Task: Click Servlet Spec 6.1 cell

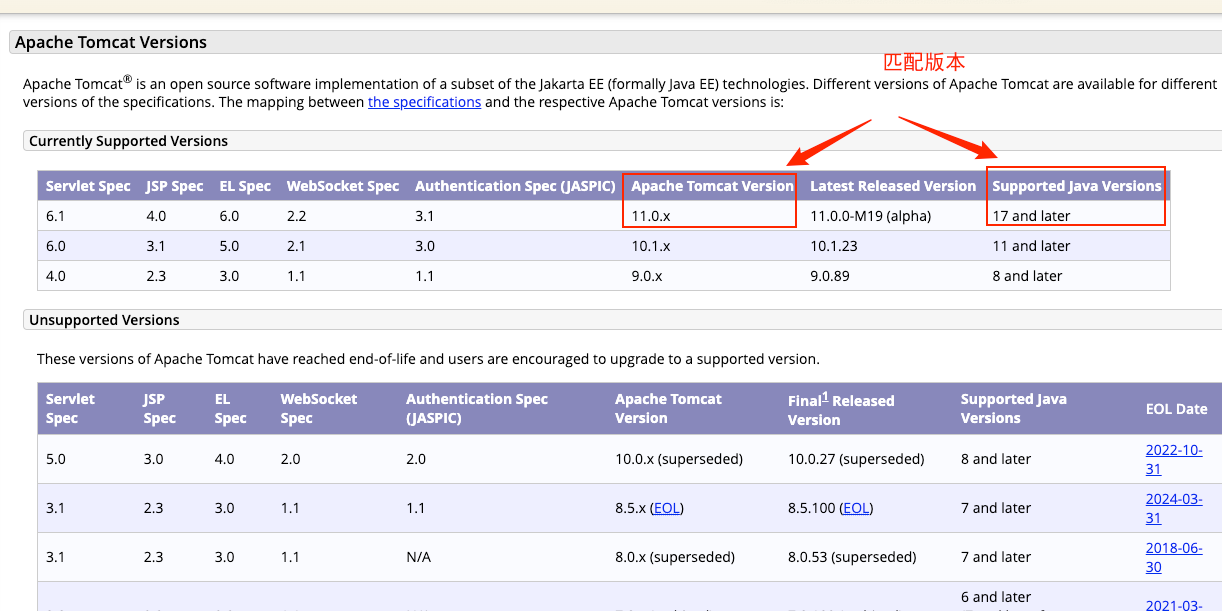Action: pos(55,216)
